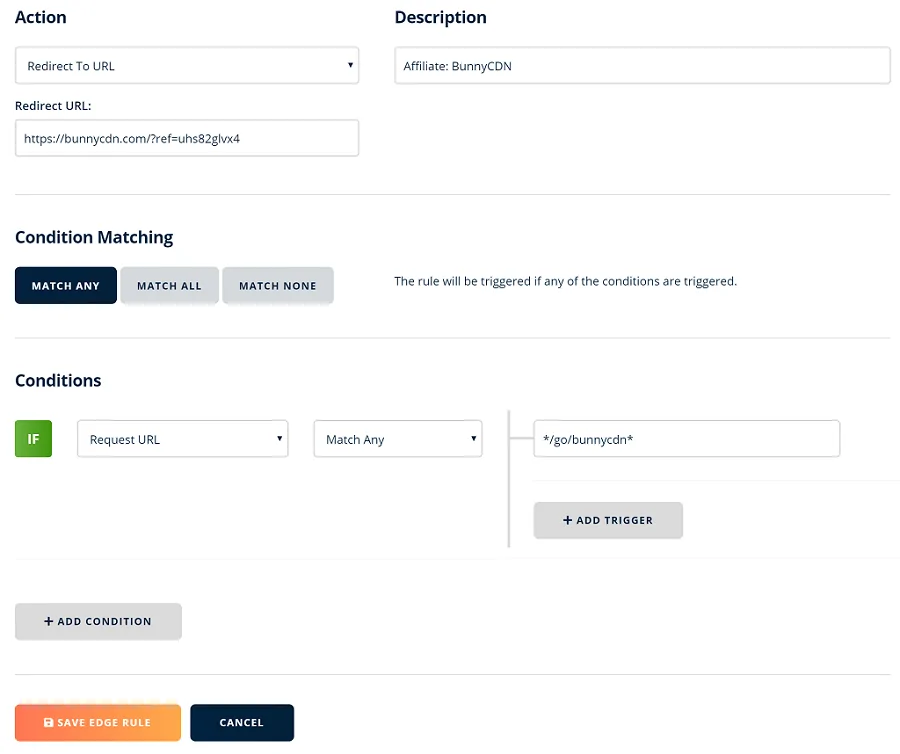Save the edge rule
This screenshot has height=754, width=900.
click(x=98, y=723)
